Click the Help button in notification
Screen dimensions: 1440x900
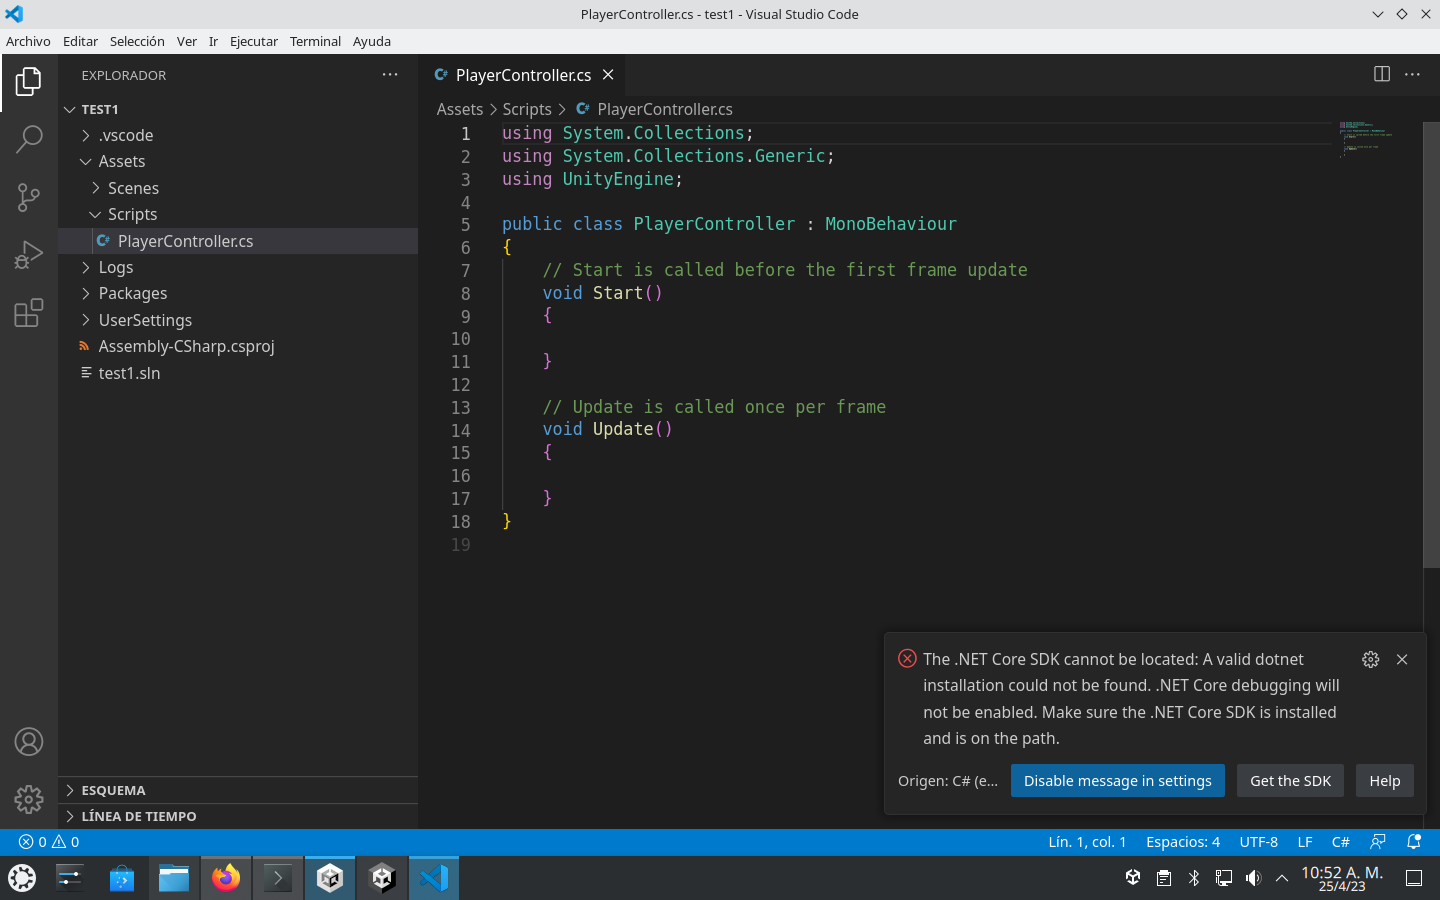click(x=1385, y=781)
